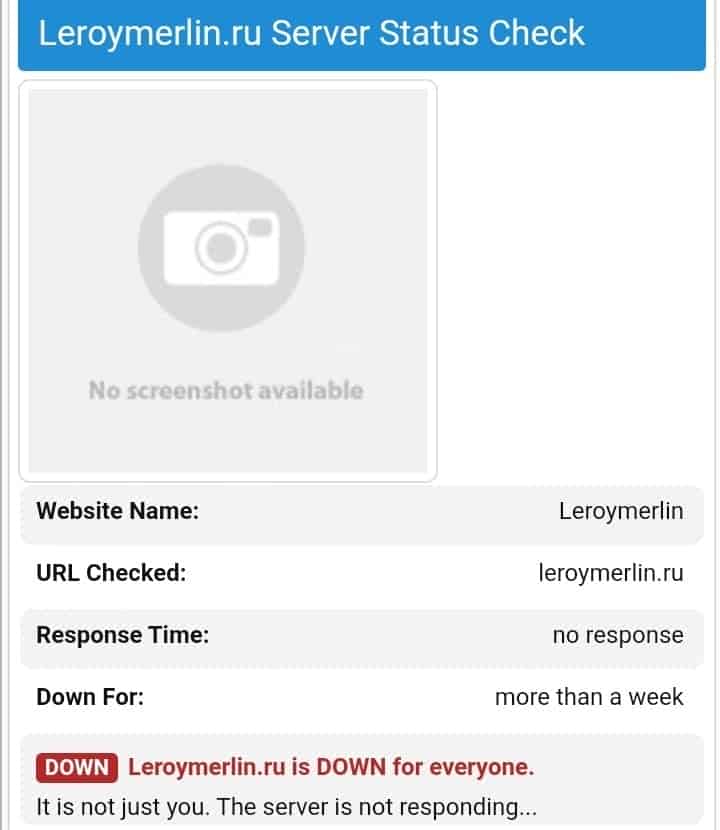Select the Down For label
Image resolution: width=720 pixels, height=830 pixels.
pos(90,697)
